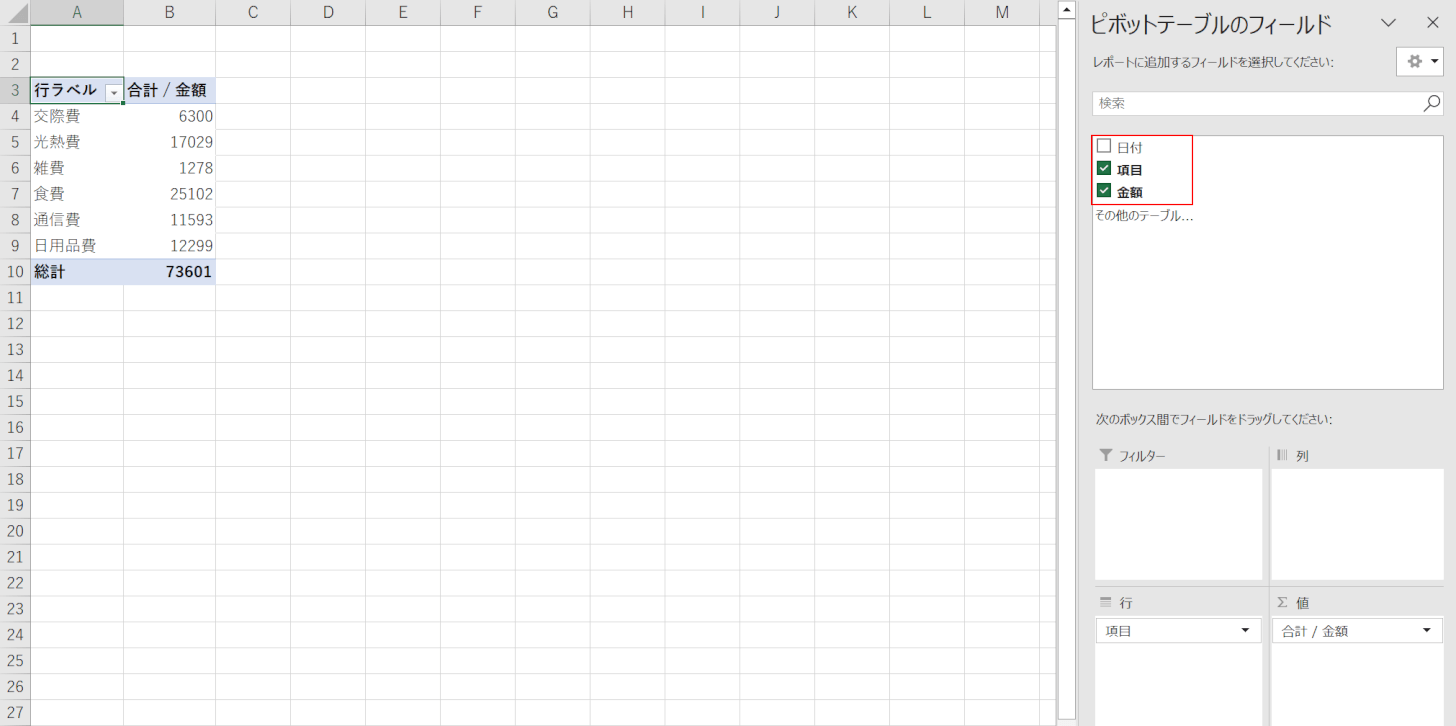Image resolution: width=1456 pixels, height=726 pixels.
Task: Click cell containing 通信費
Action: click(77, 220)
